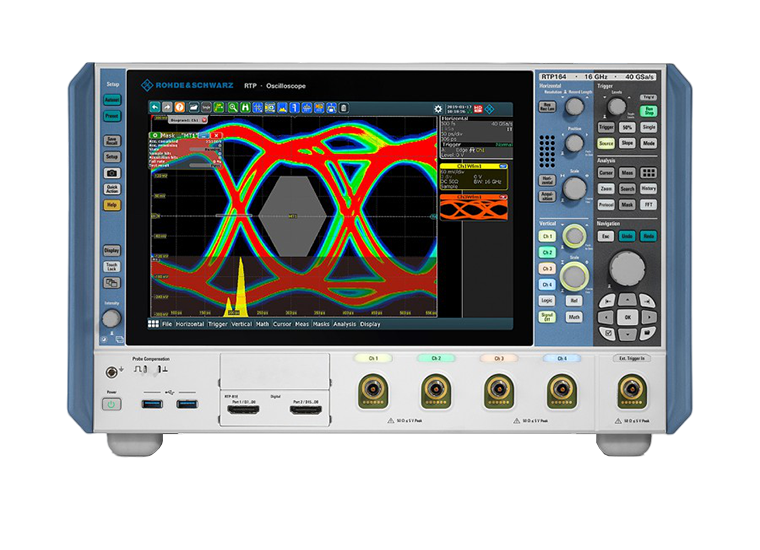The height and width of the screenshot is (550, 760).
Task: Push the OK key in navigation pad
Action: pos(627,317)
